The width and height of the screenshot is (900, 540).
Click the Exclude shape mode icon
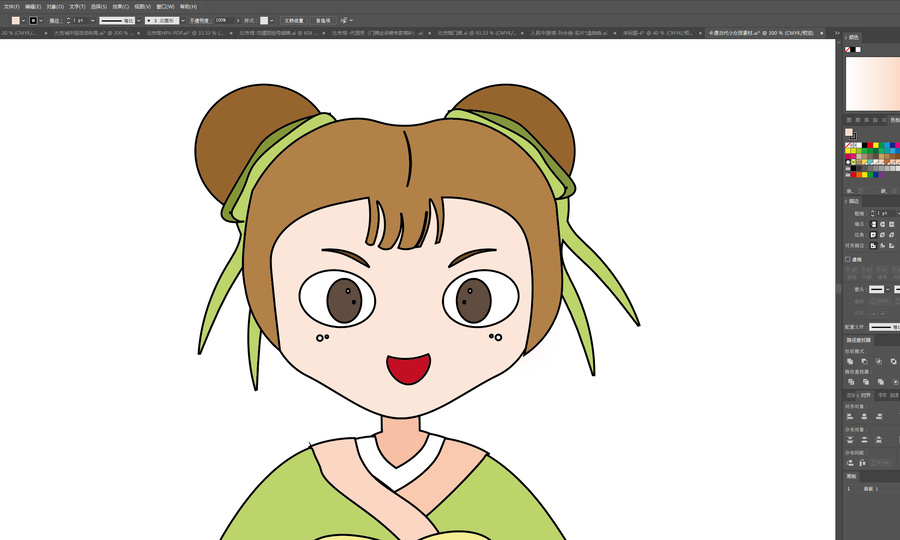point(893,361)
